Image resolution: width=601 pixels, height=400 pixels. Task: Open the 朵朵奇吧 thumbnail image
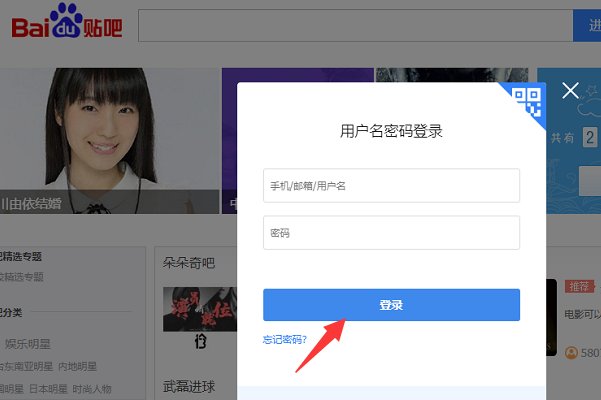point(200,309)
